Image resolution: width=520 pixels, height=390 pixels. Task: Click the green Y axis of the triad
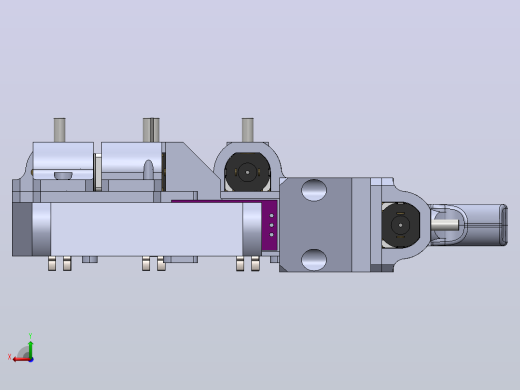30,349
